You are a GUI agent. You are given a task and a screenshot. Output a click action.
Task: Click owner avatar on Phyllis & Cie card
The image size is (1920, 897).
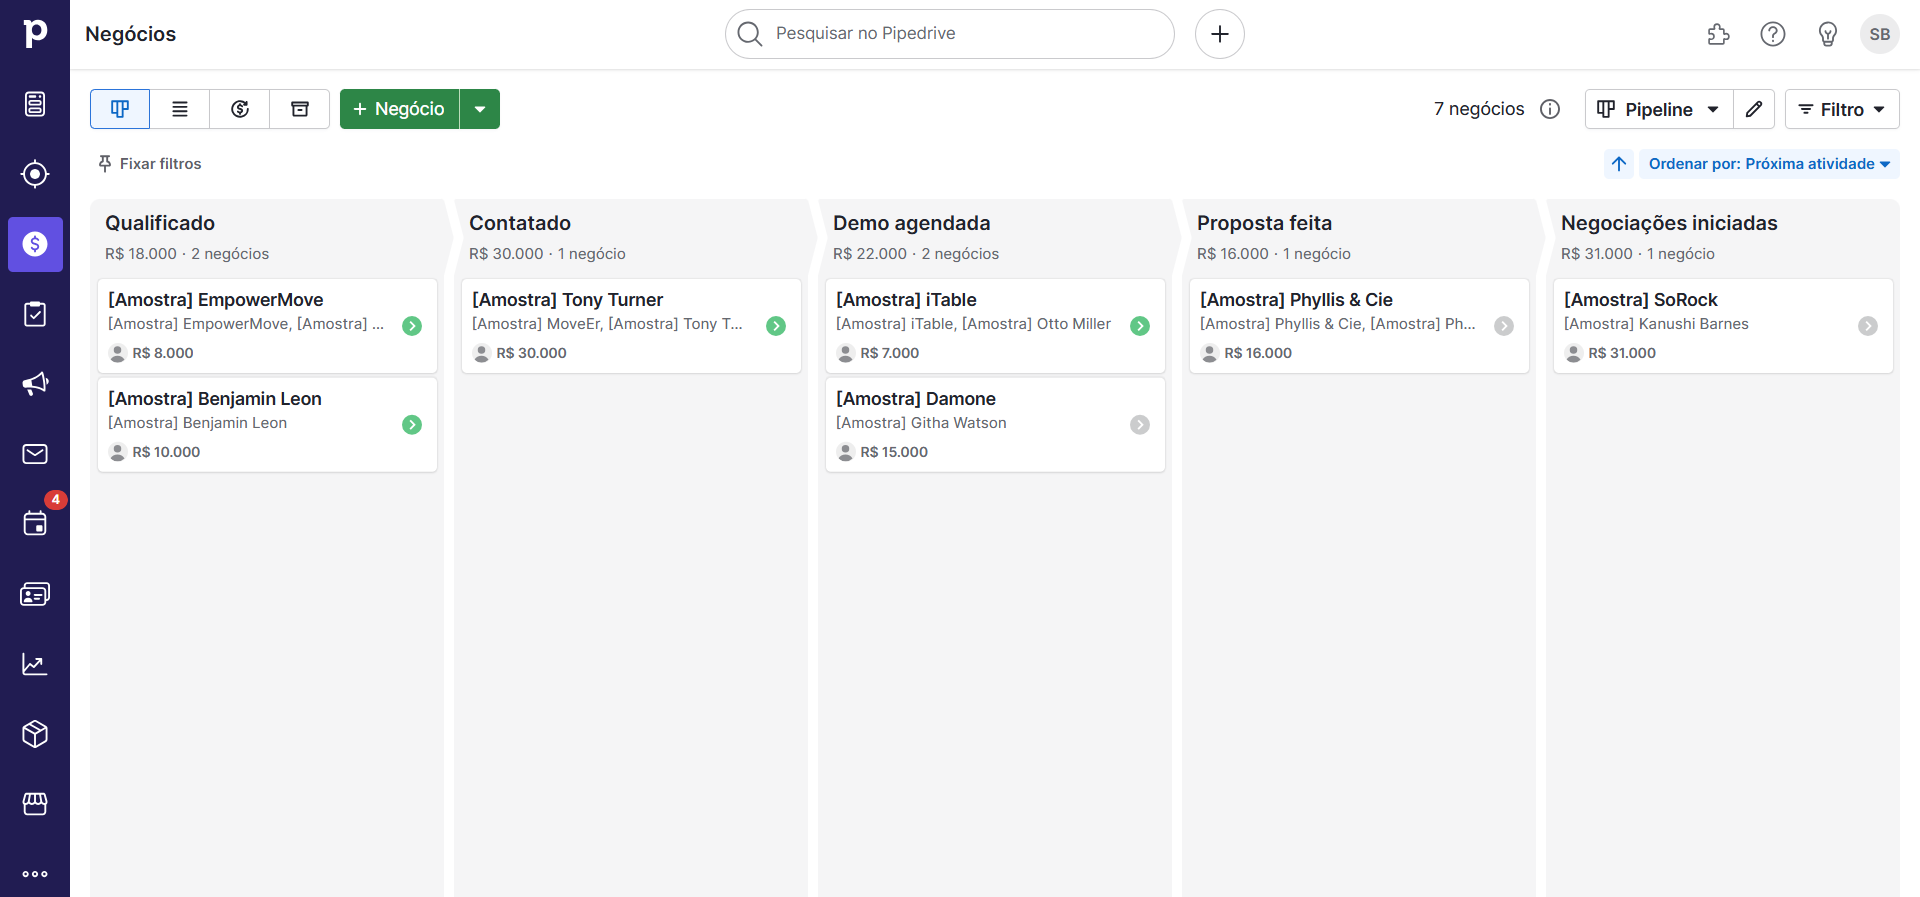(1209, 353)
